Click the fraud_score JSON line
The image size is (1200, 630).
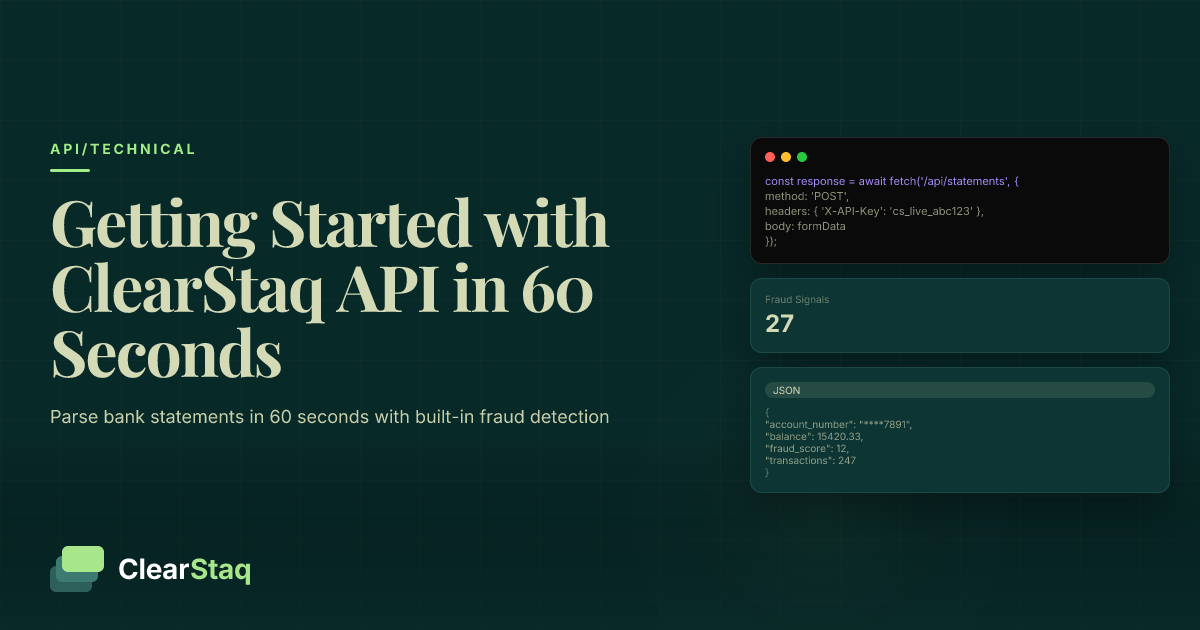[807, 449]
